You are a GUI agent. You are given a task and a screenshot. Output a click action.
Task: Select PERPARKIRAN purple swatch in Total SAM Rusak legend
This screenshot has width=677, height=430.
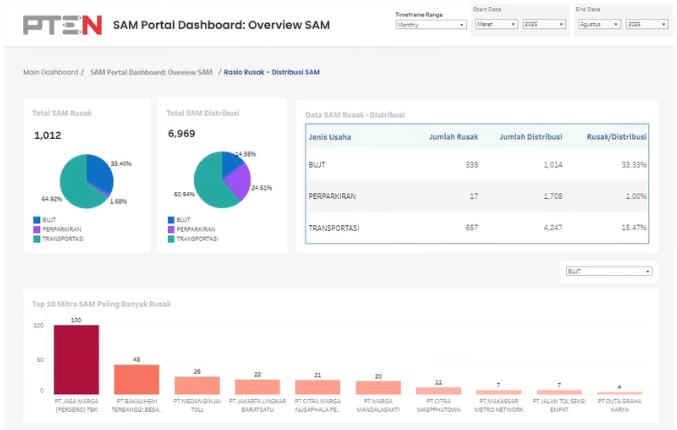(x=37, y=230)
